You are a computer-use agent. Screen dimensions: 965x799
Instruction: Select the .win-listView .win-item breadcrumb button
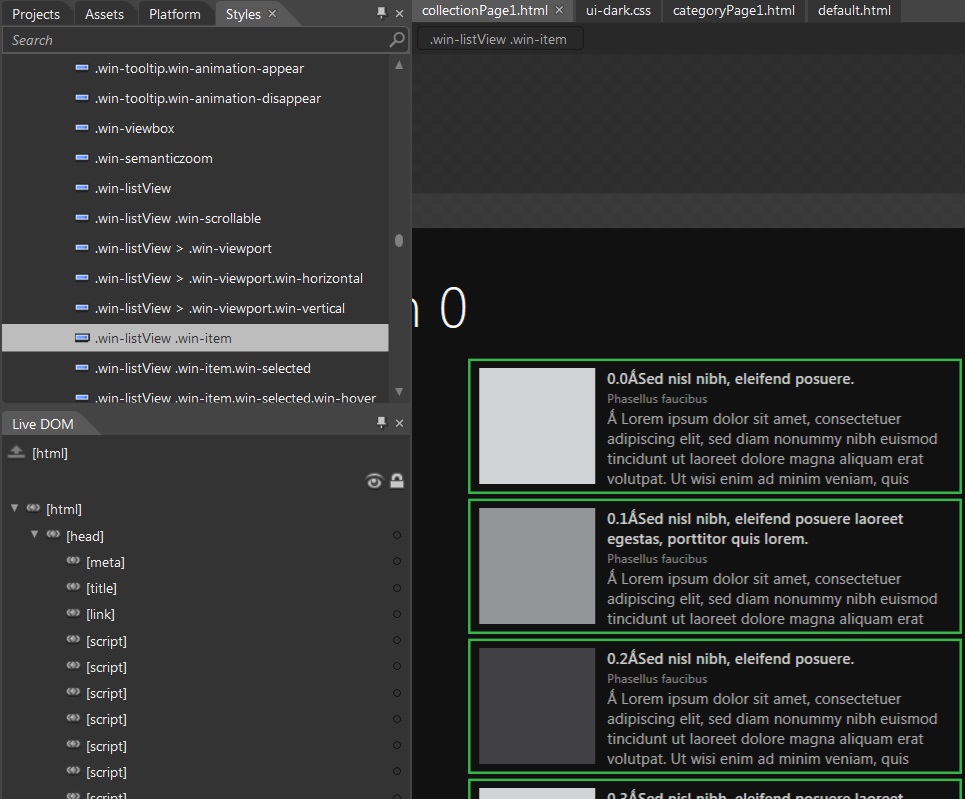pos(499,39)
